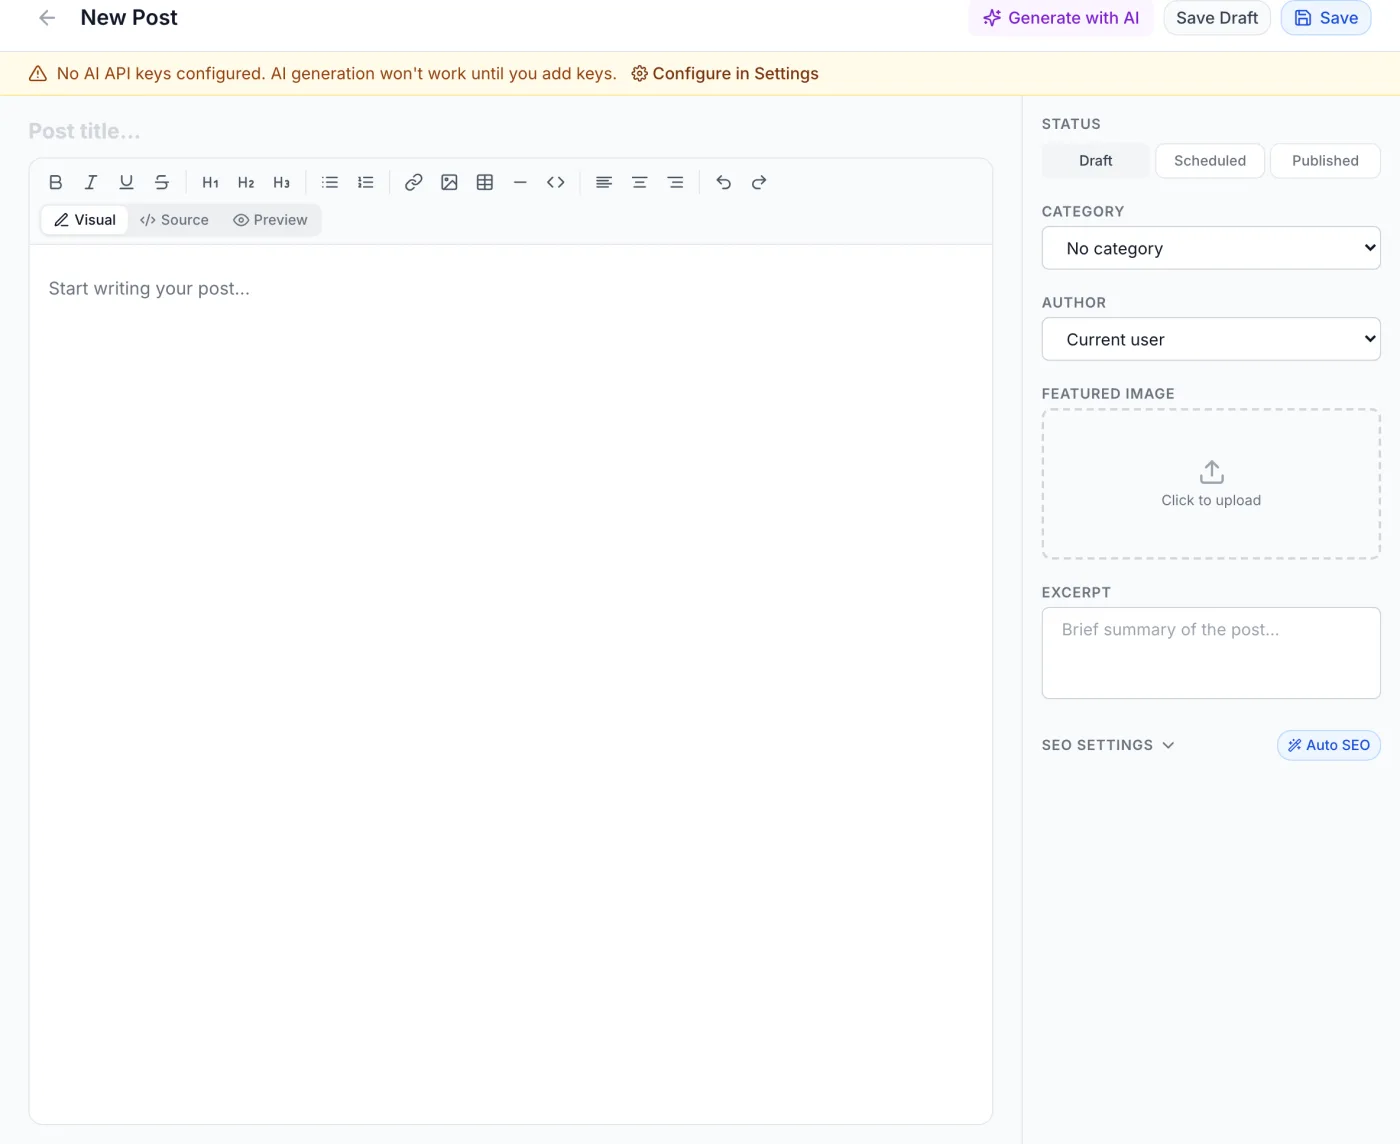Insert a code block
Image resolution: width=1400 pixels, height=1144 pixels.
tap(556, 182)
